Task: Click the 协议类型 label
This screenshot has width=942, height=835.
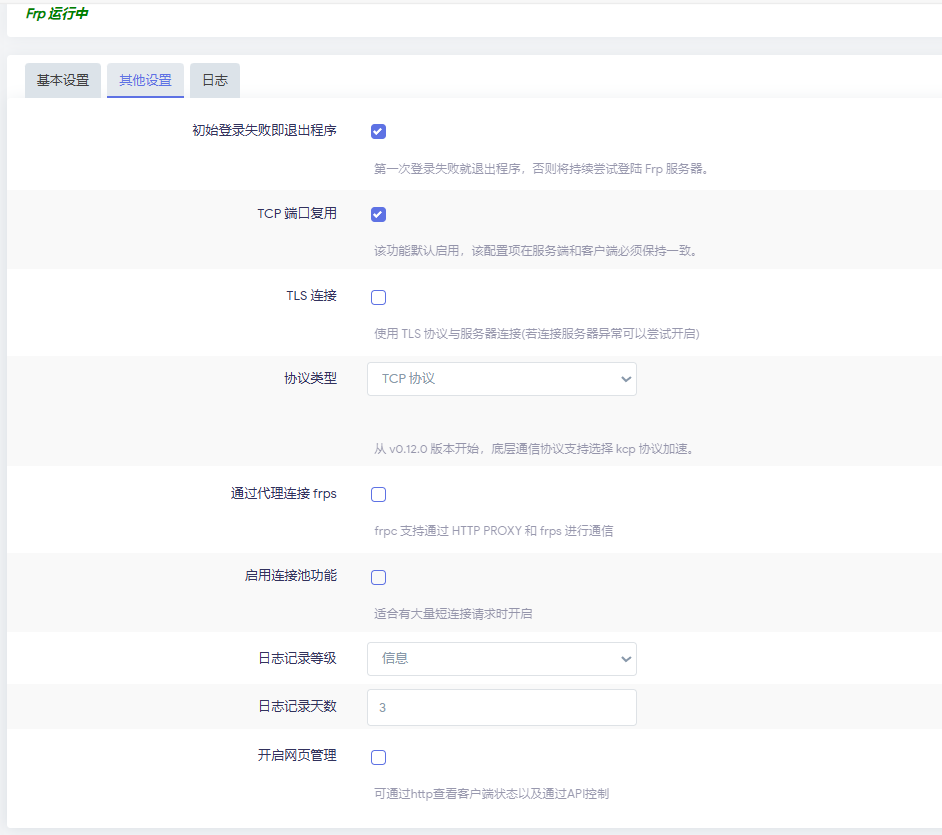Action: (311, 378)
